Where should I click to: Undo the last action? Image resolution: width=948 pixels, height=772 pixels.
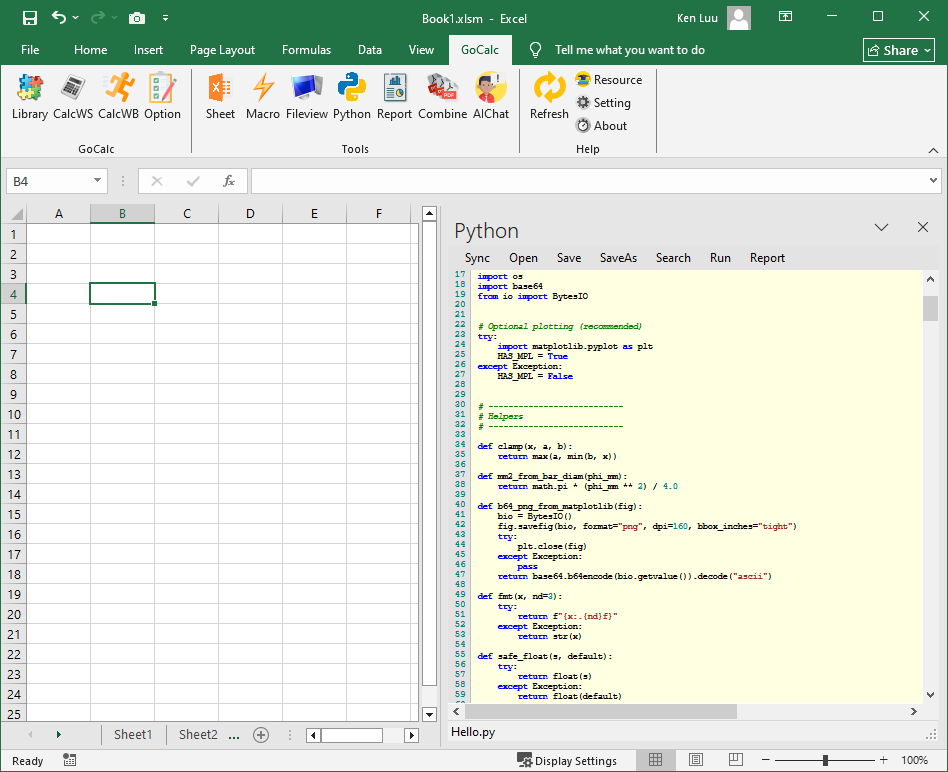[x=59, y=18]
